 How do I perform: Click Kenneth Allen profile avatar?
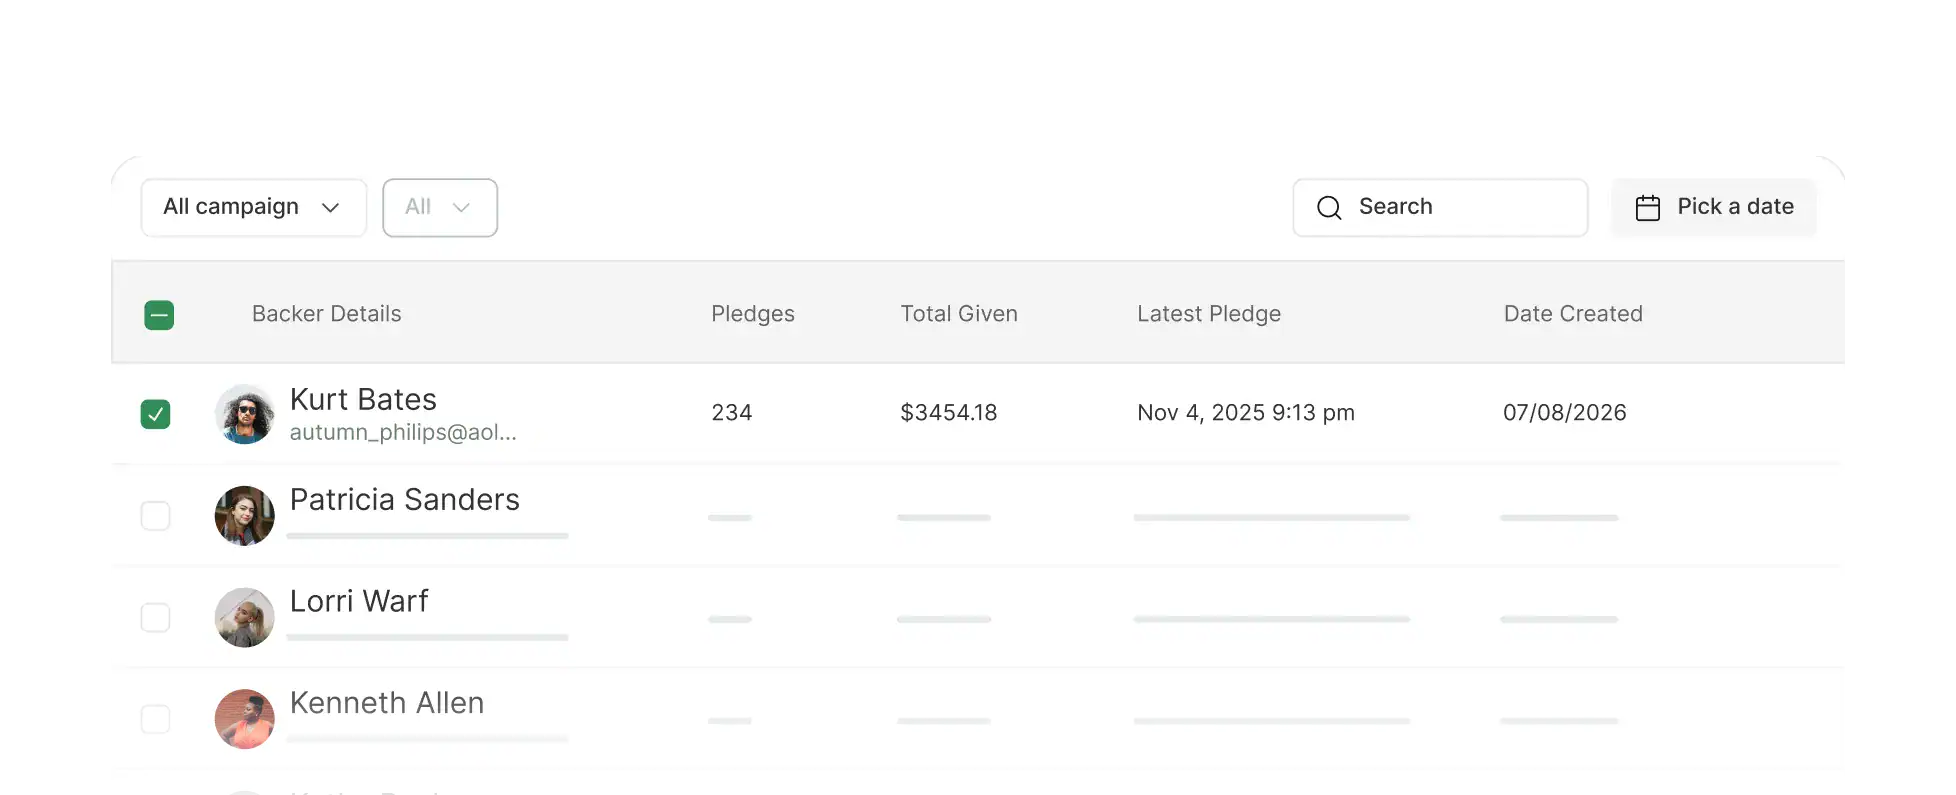pos(245,719)
